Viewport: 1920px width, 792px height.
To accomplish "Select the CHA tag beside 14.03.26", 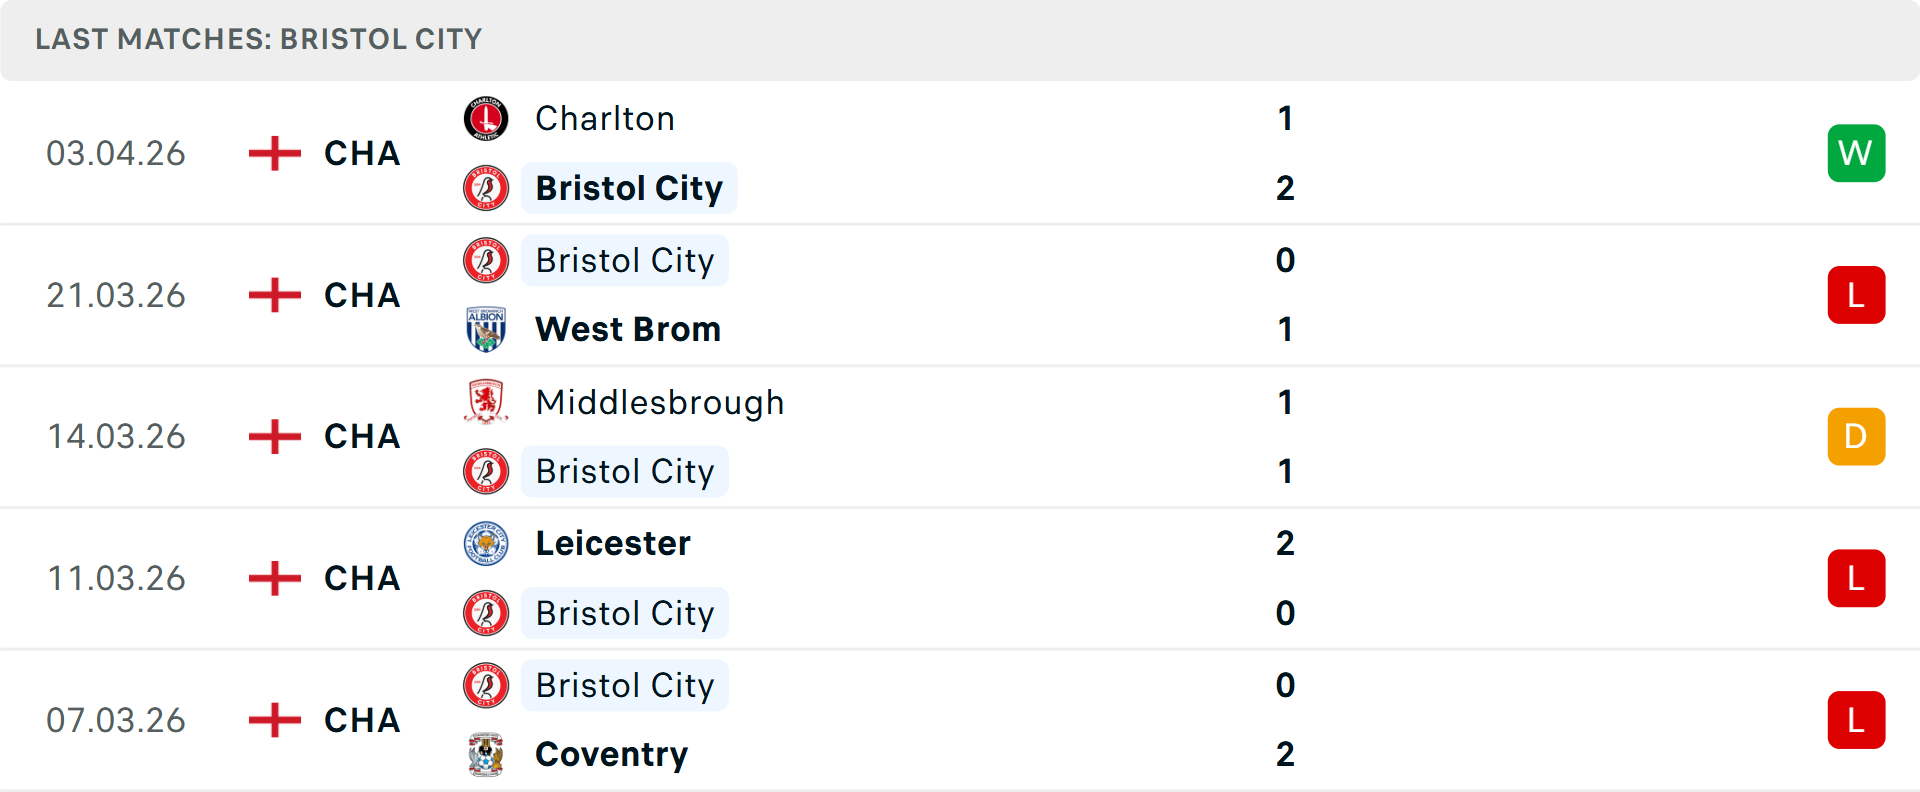I will click(360, 436).
